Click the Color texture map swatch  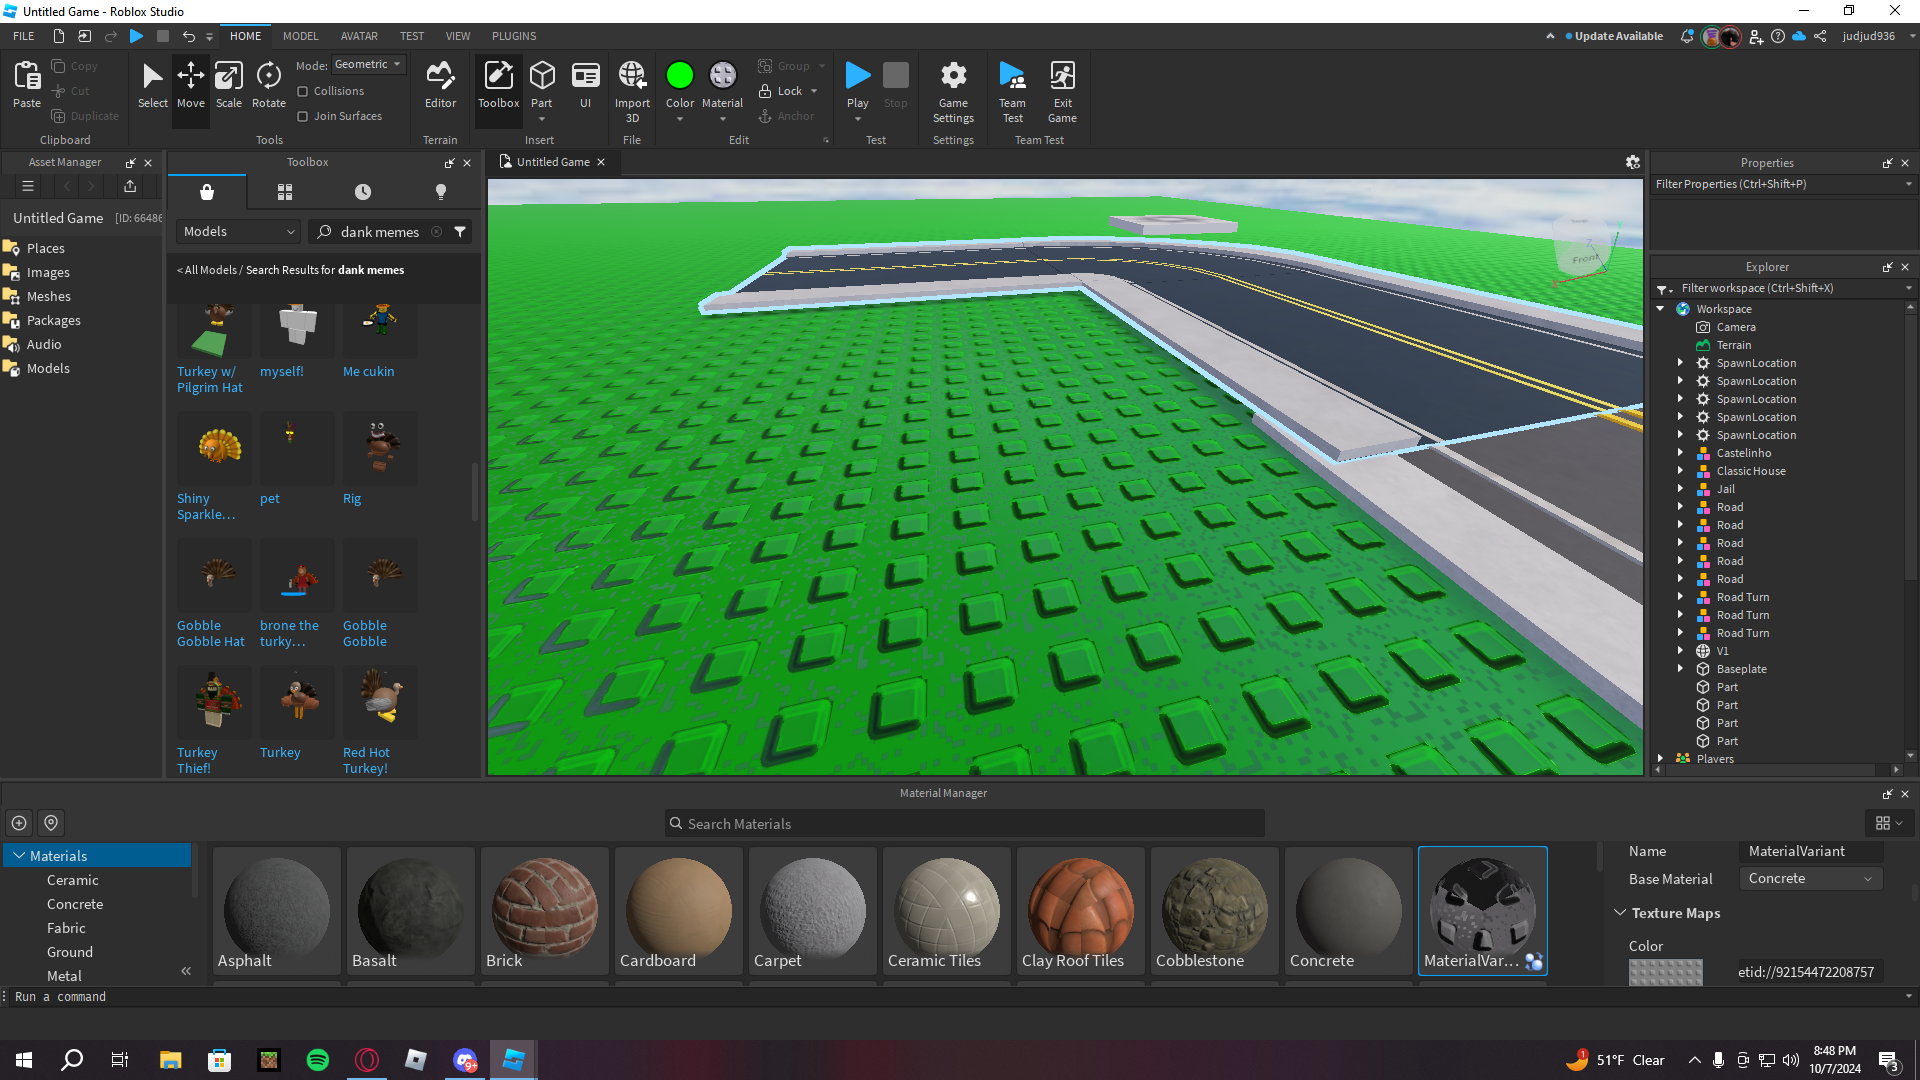[x=1665, y=972]
